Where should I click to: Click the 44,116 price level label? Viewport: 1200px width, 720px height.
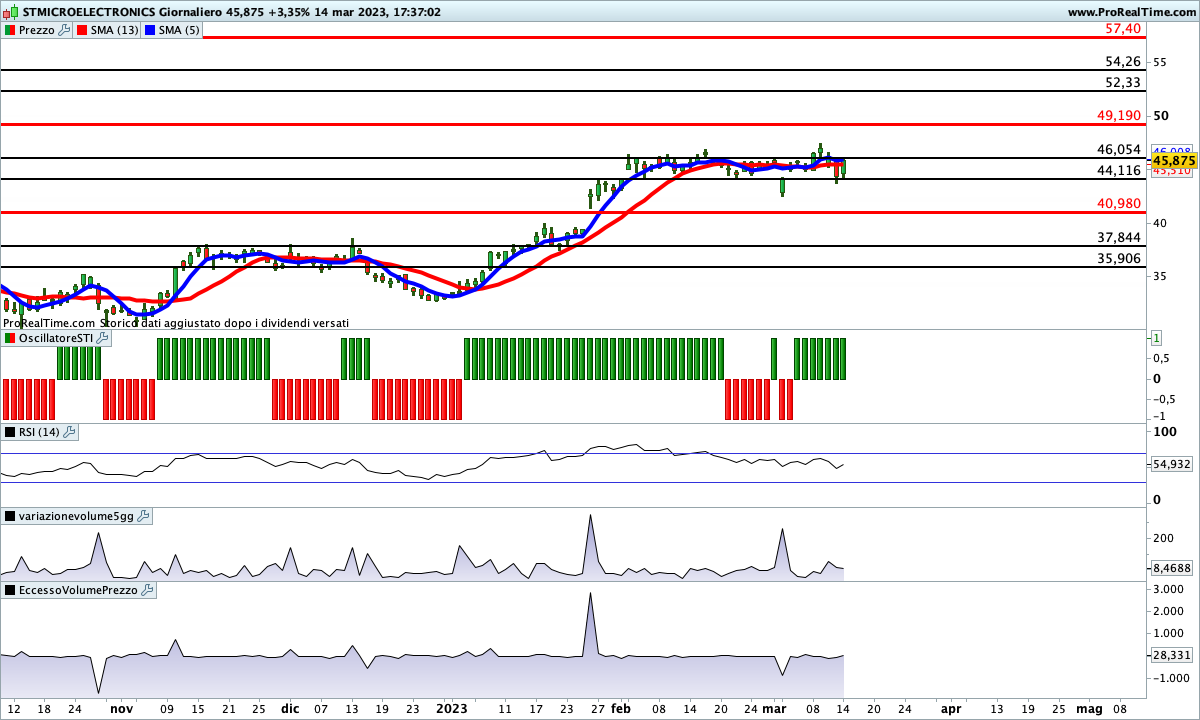(x=1119, y=171)
